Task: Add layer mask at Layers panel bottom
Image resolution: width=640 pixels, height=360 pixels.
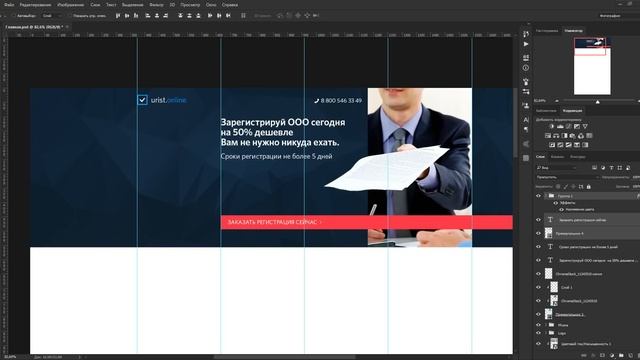Action: click(602, 356)
